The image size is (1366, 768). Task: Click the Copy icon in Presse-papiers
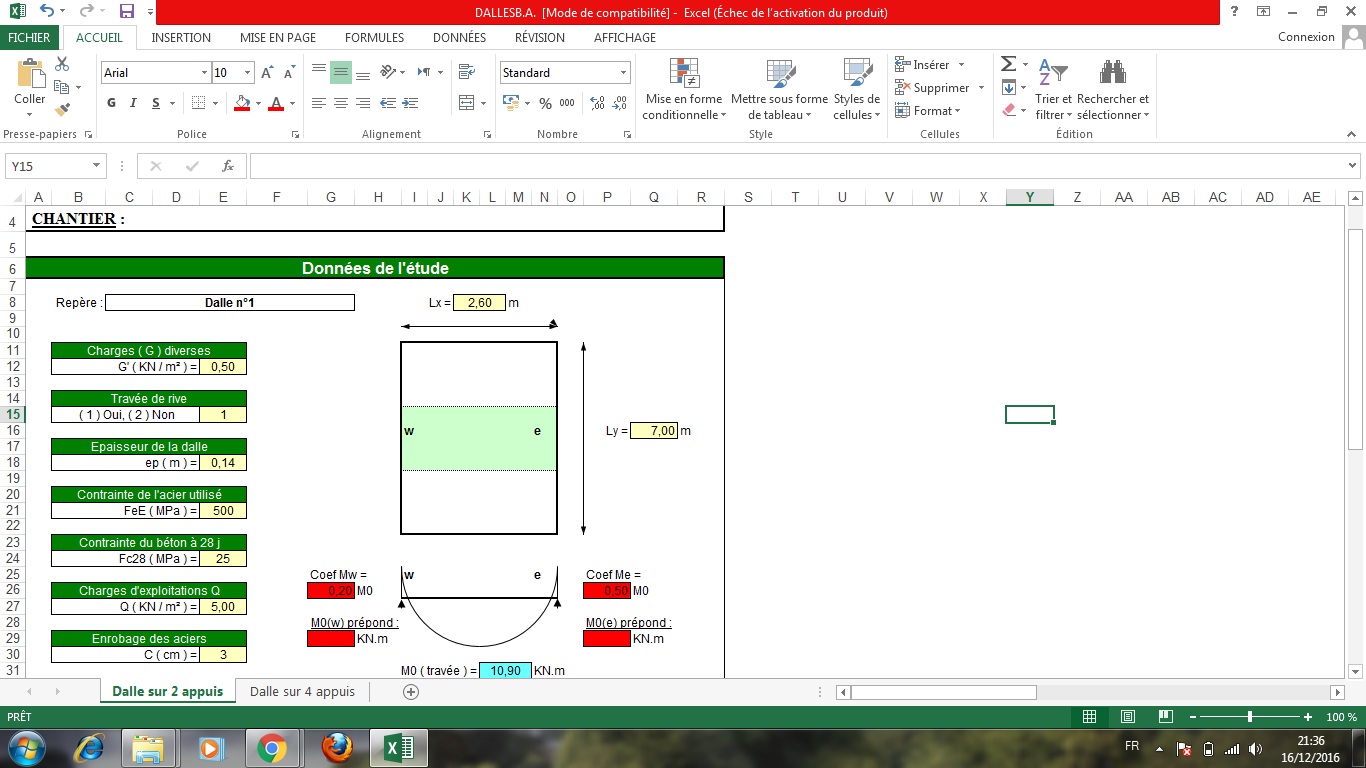coord(62,87)
